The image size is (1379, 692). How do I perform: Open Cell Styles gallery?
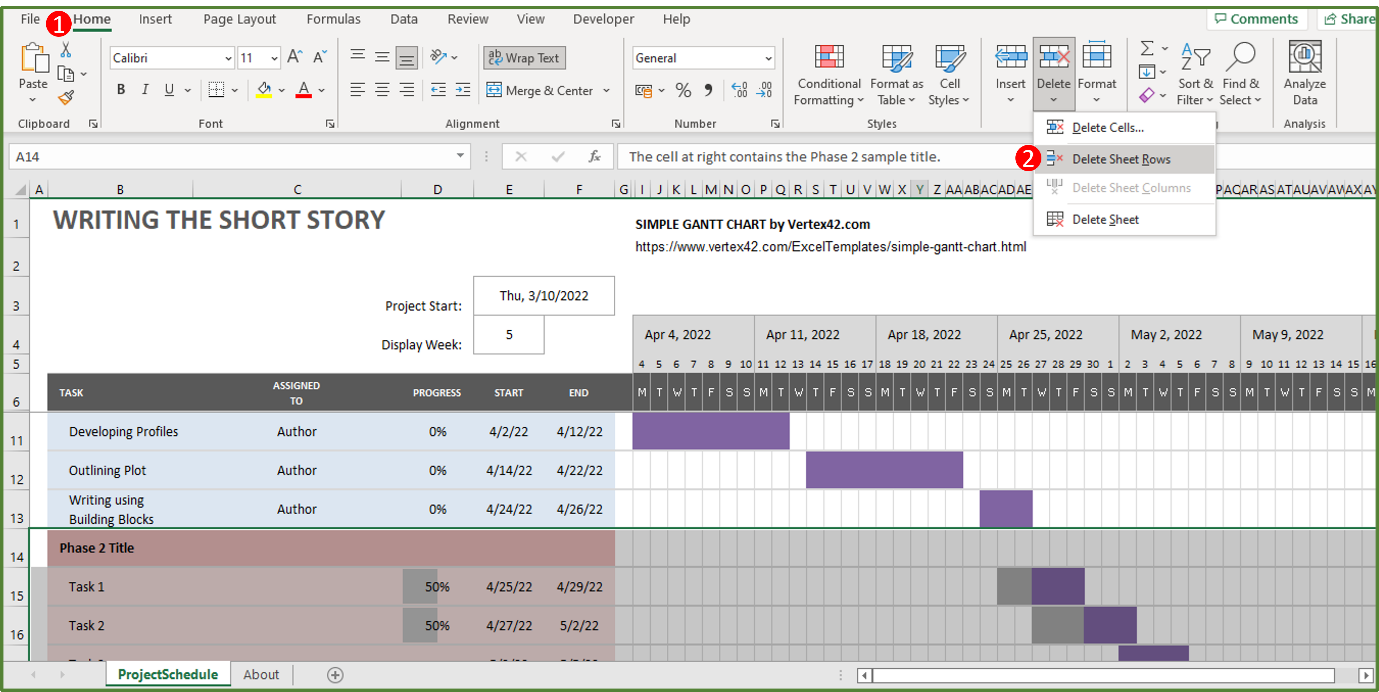pos(948,74)
